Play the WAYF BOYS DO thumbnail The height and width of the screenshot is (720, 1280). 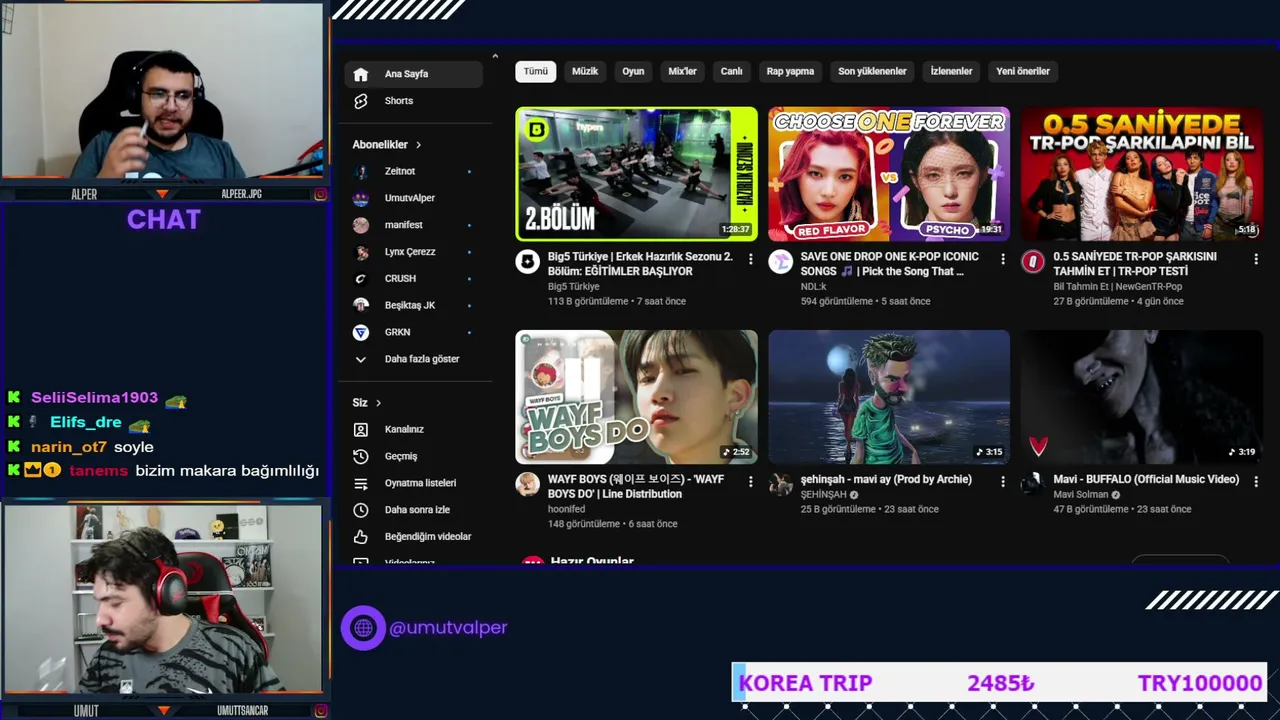[636, 397]
